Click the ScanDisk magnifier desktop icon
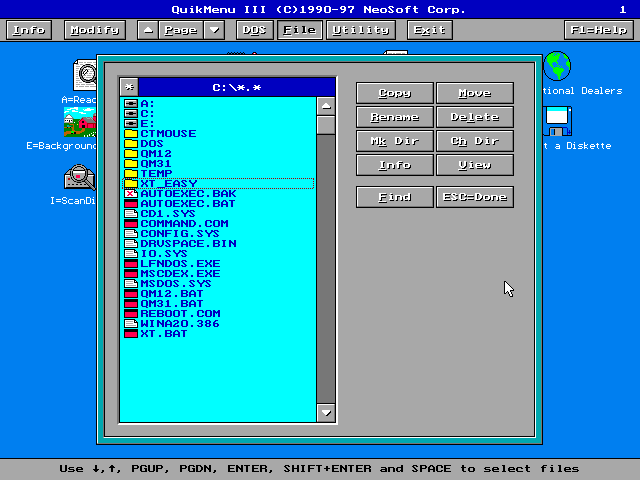 pos(80,177)
